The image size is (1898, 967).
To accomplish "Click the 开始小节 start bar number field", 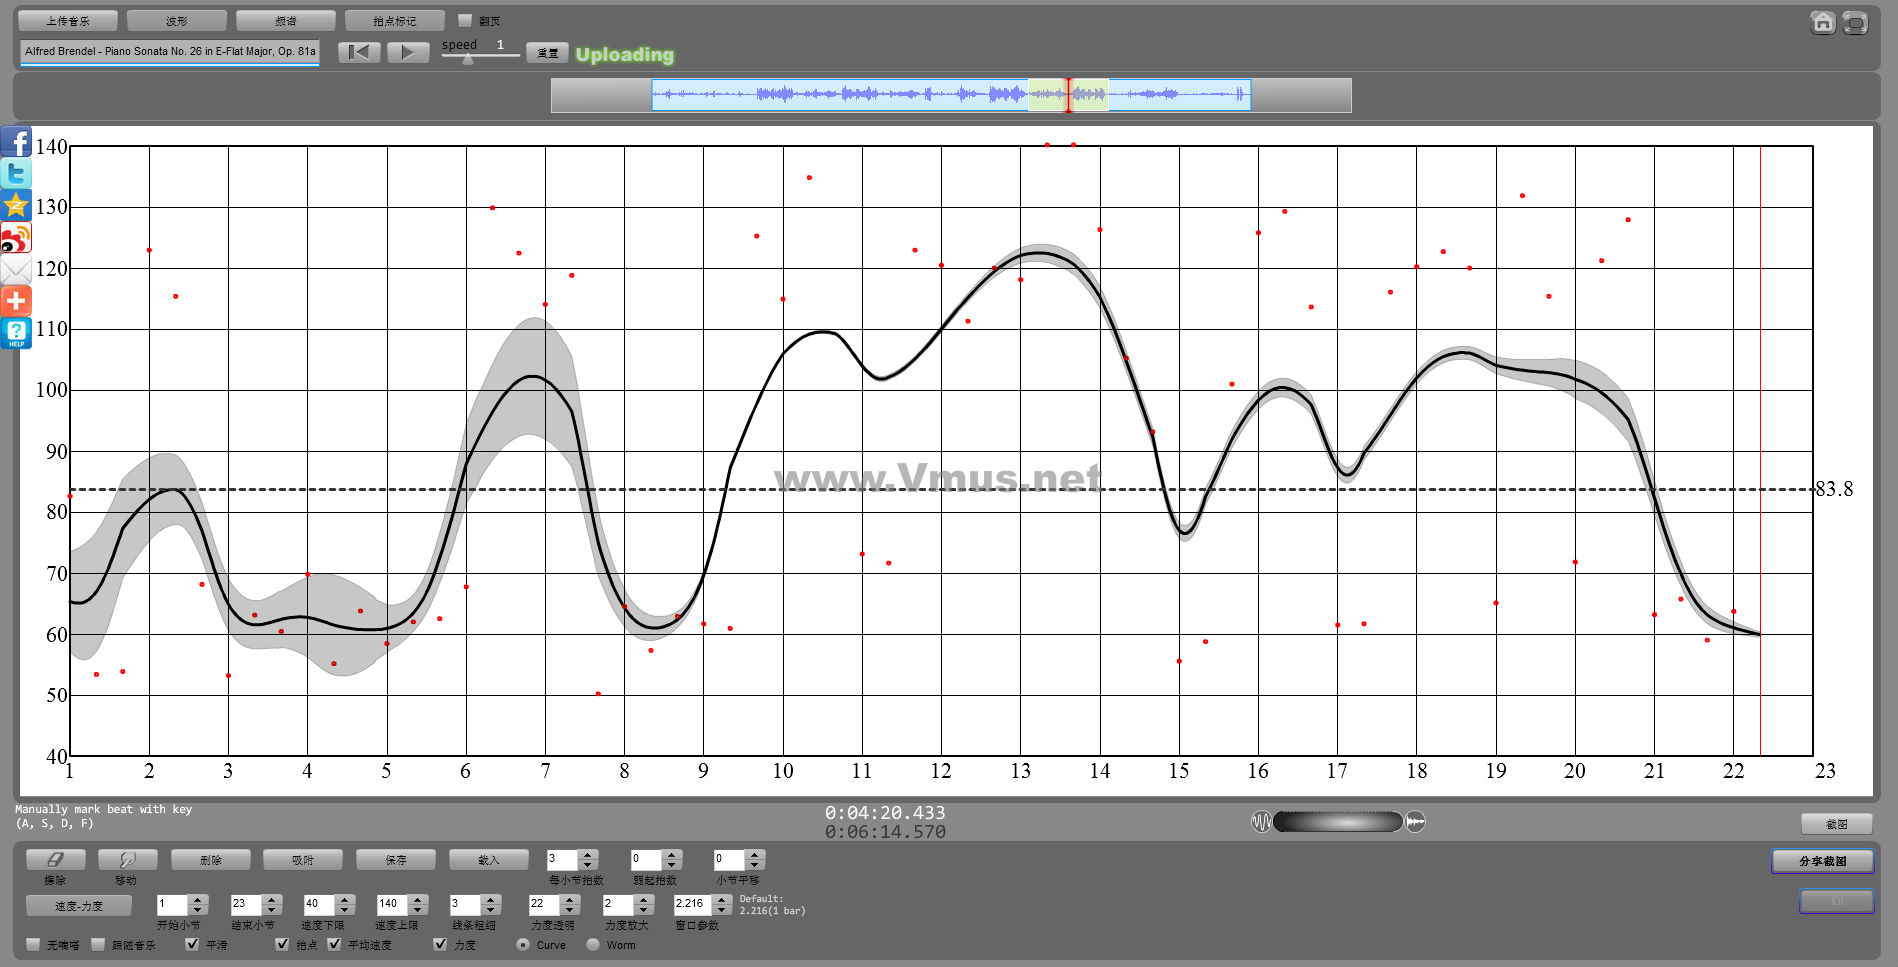I will click(x=172, y=904).
